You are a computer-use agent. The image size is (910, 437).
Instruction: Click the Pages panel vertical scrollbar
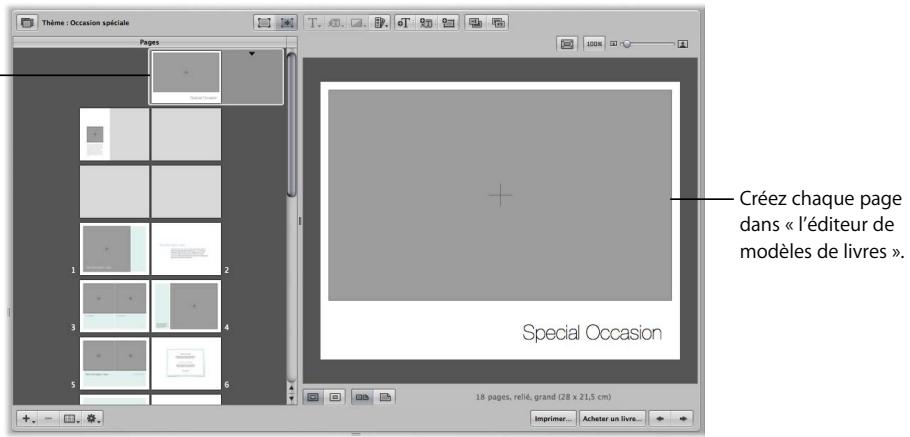point(292,125)
